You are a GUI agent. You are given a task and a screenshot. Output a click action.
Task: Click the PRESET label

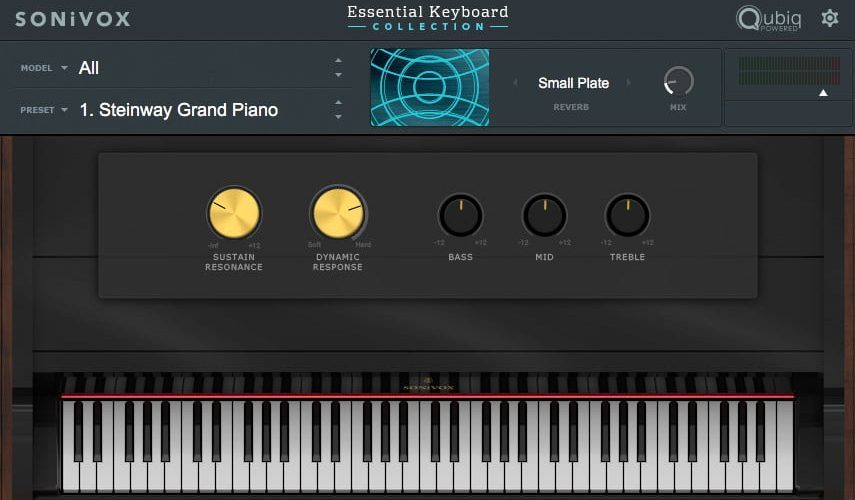[x=37, y=110]
